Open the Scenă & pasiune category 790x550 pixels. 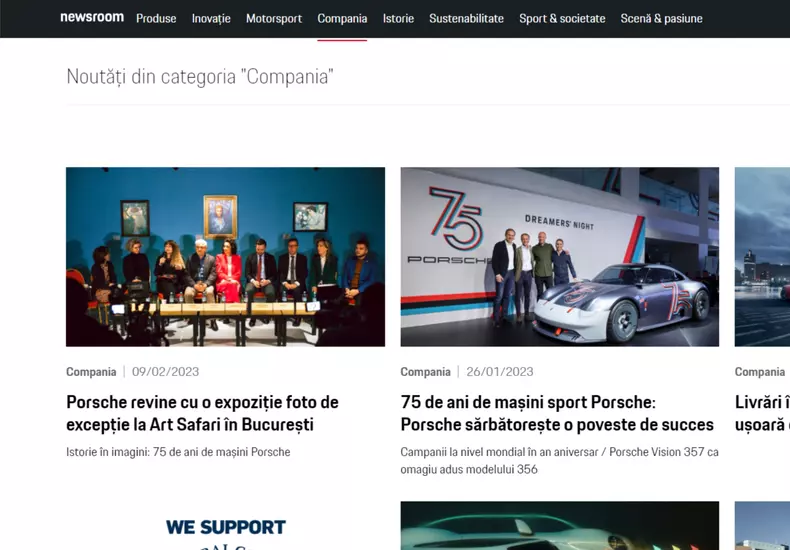coord(662,19)
